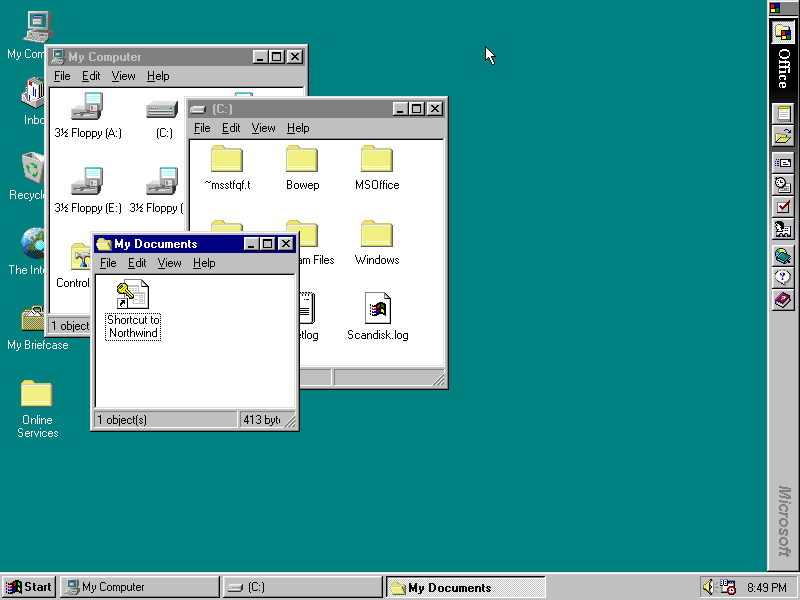Viewport: 800px width, 600px height.
Task: Open View menu in My Documents window
Action: pos(169,263)
